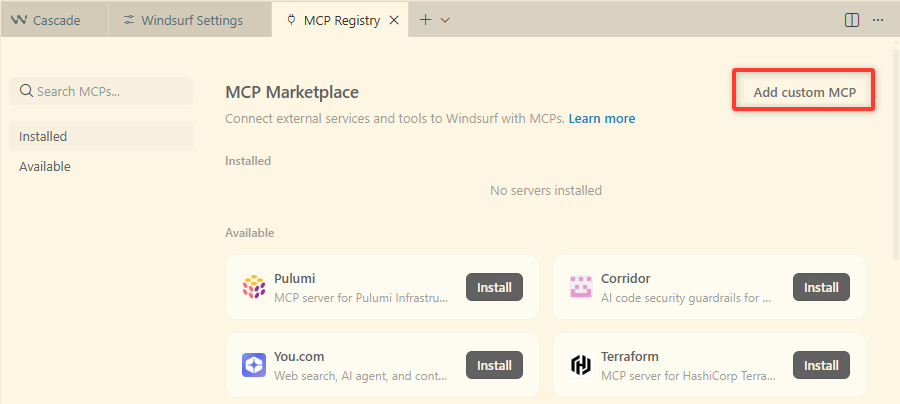The height and width of the screenshot is (404, 900).
Task: Click the MCP Registry plug icon
Action: tap(292, 20)
